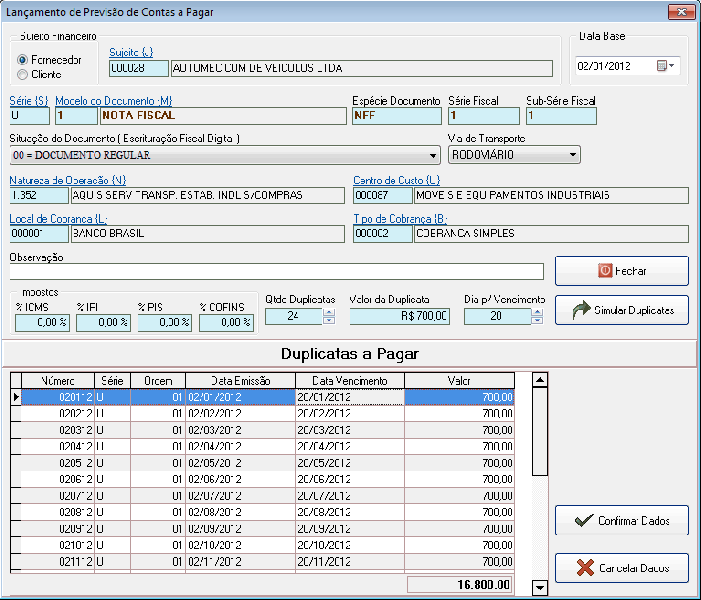Open the Data Base calendar dropdown
The image size is (701, 600).
(x=666, y=66)
